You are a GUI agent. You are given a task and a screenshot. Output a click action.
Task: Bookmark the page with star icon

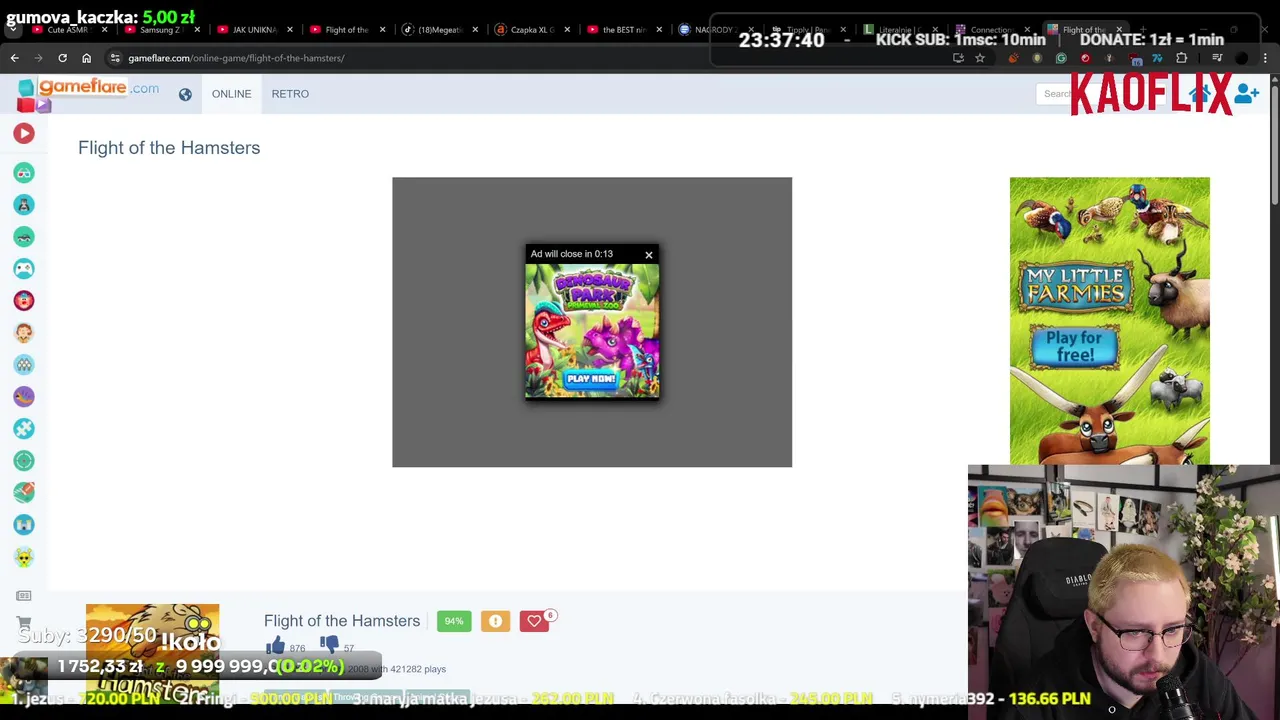point(980,58)
